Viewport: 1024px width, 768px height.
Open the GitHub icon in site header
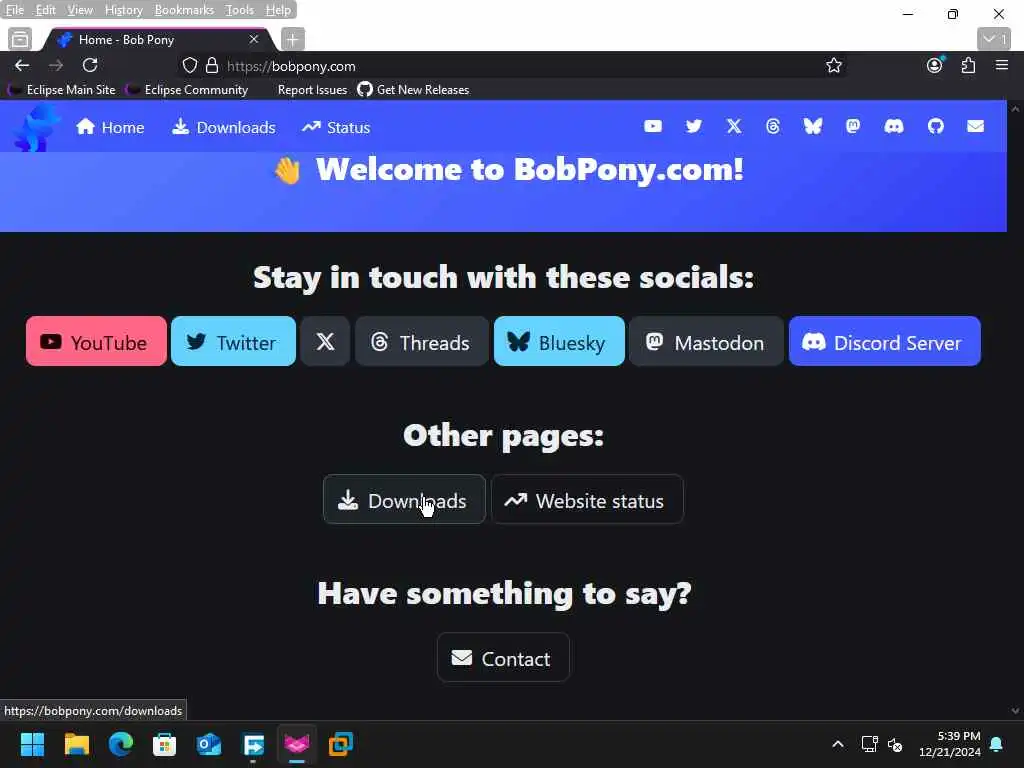(935, 126)
